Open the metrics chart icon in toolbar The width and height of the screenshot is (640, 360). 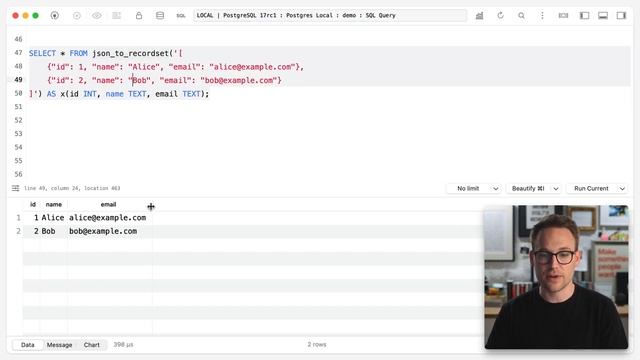480,16
